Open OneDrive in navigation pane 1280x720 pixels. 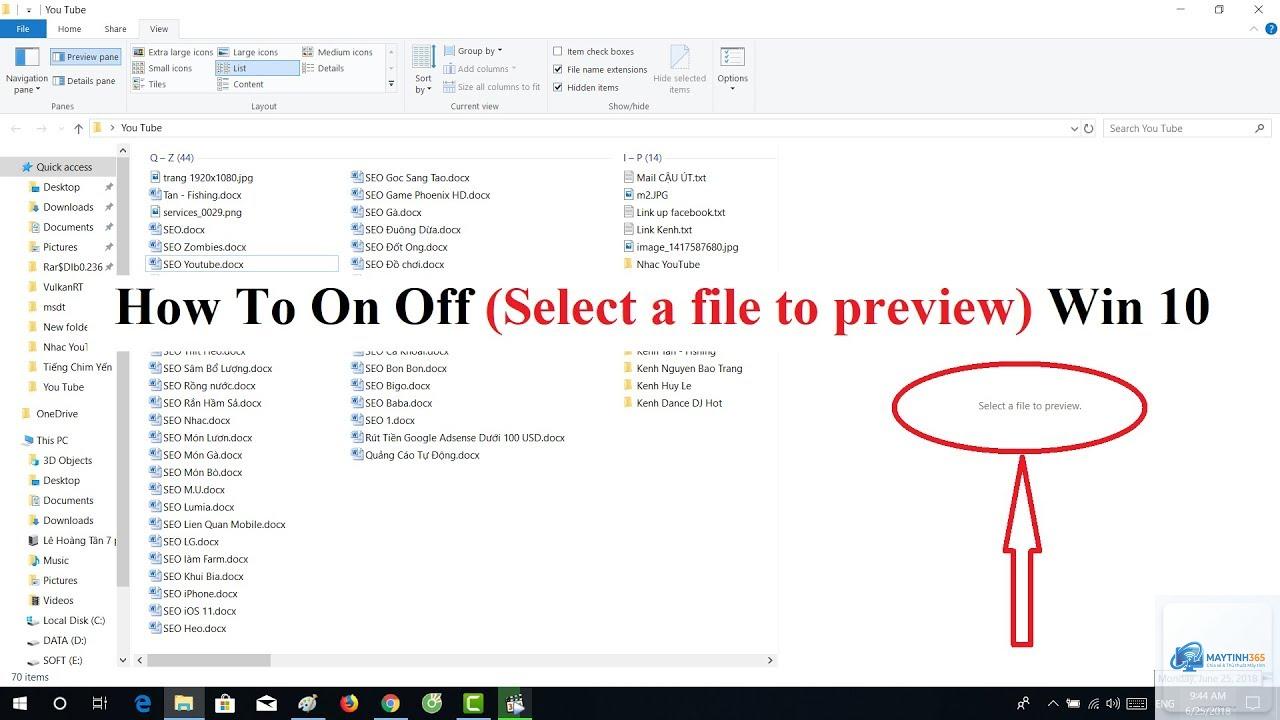pyautogui.click(x=57, y=413)
